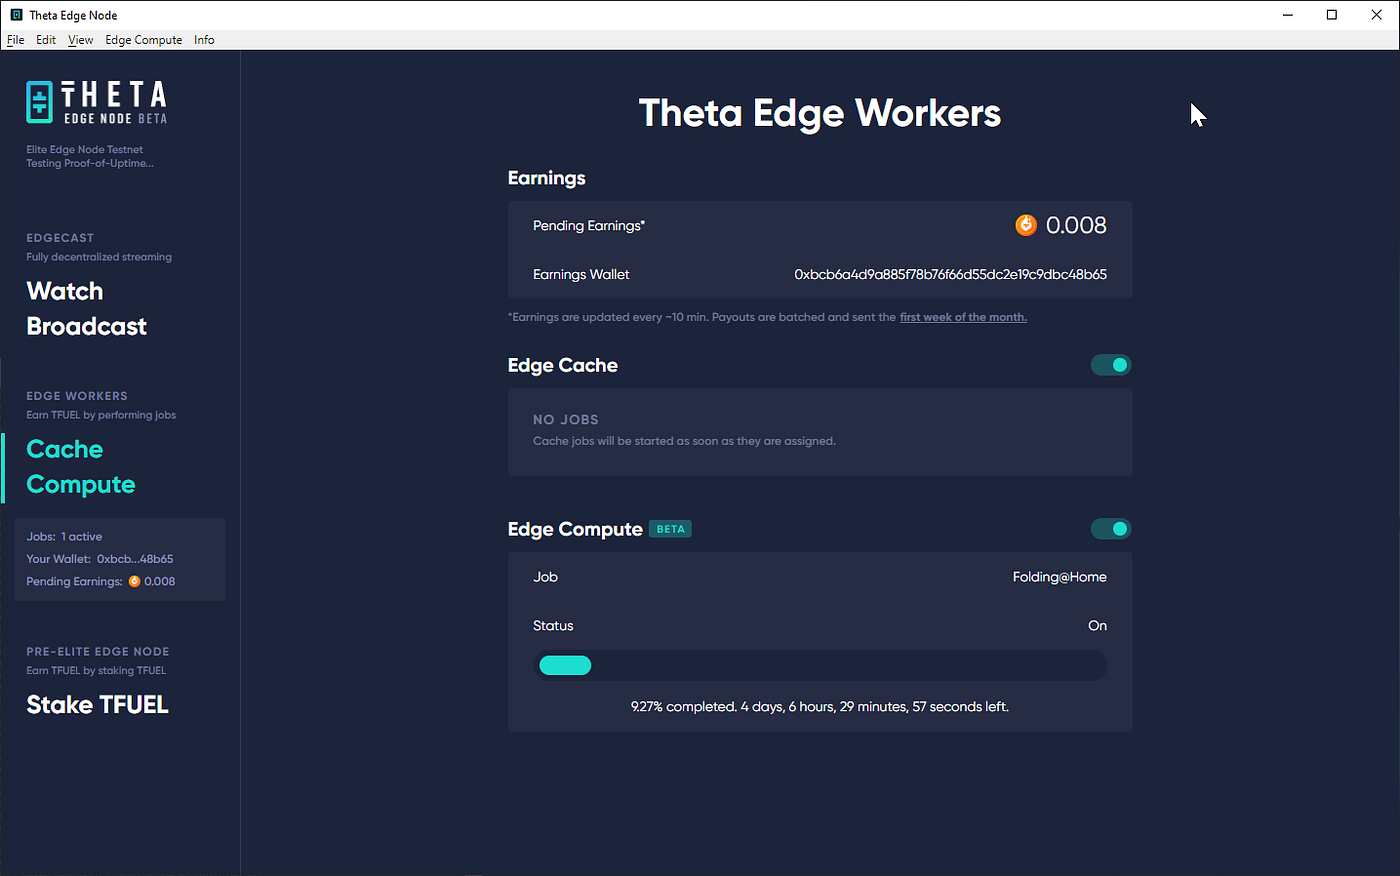The image size is (1400, 876).
Task: Select Cache under Edge Workers
Action: tap(64, 449)
